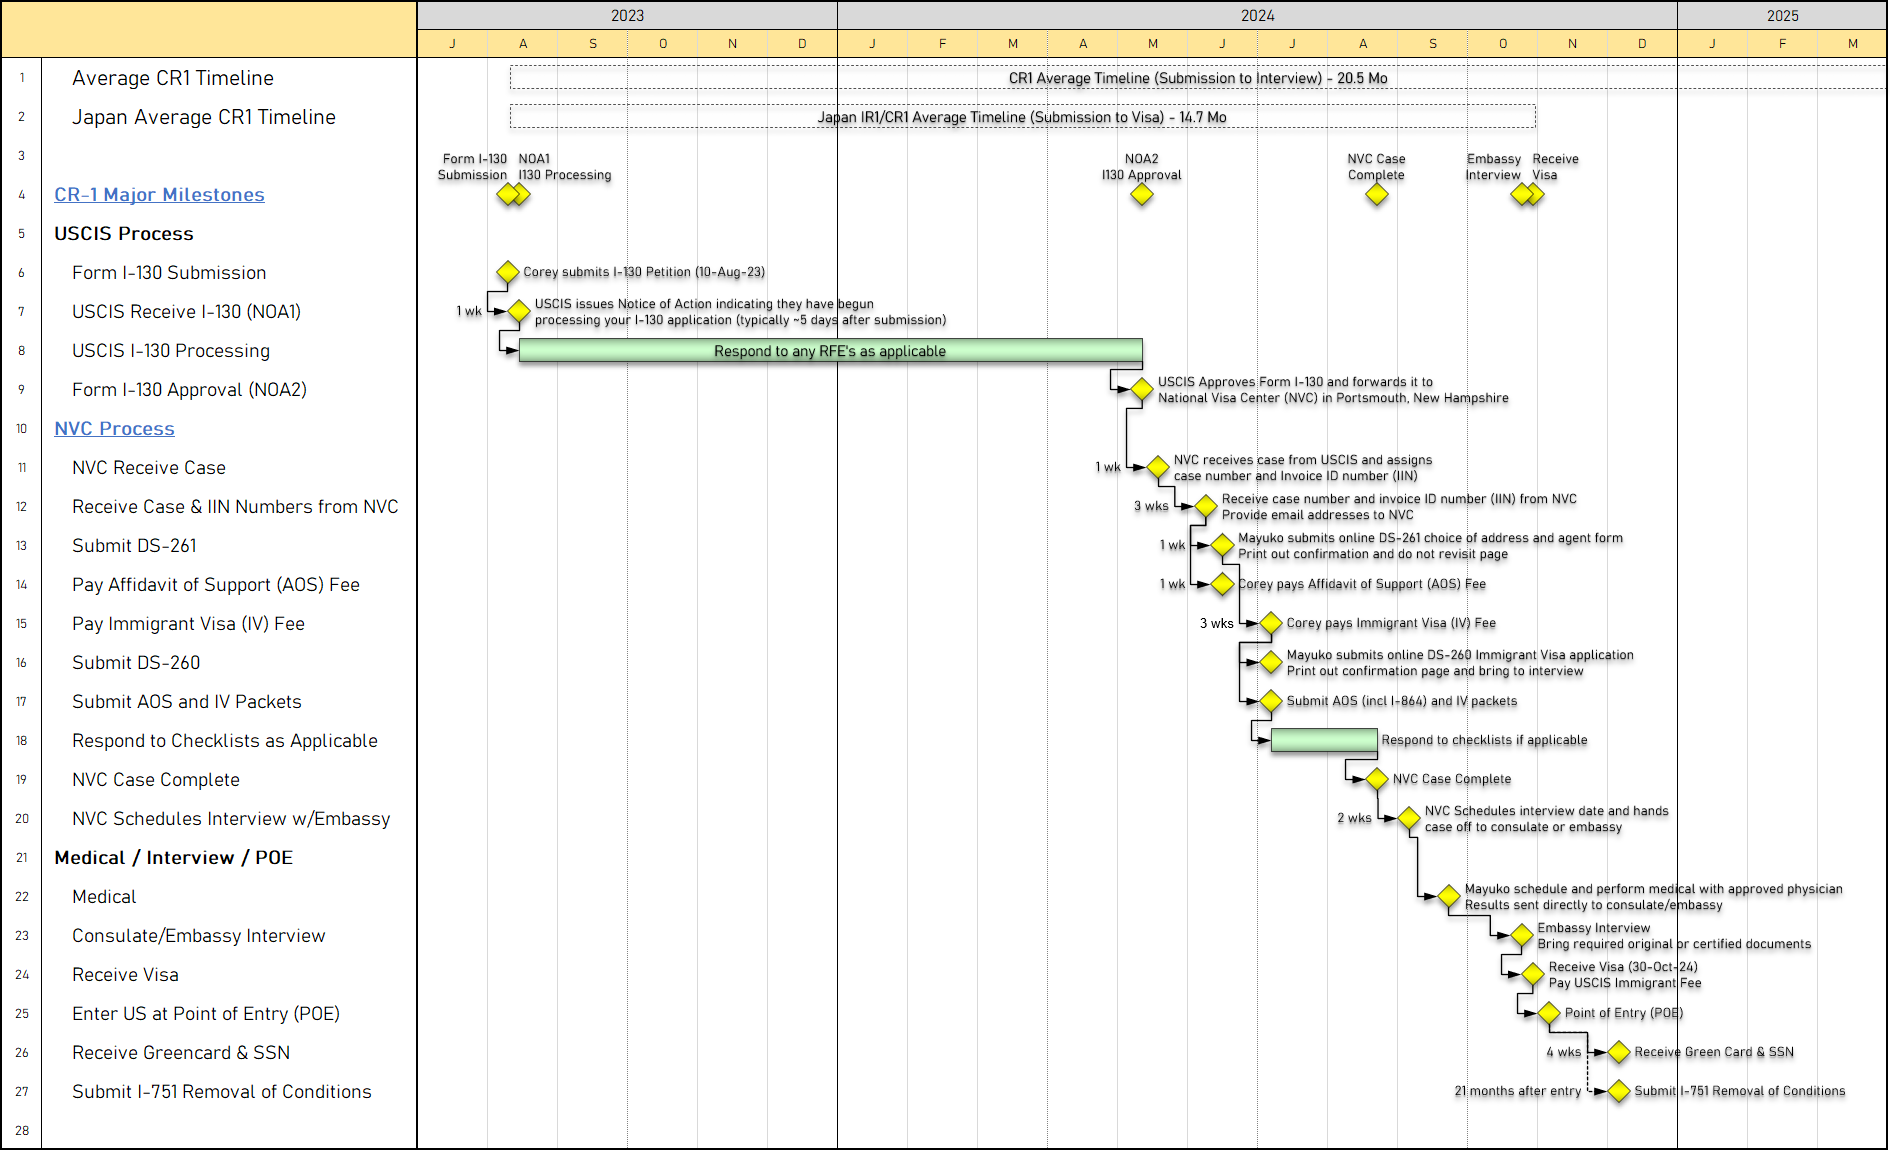Screen dimensions: 1890x1151
Task: Click the Receive case number and invoice ID diamond
Action: 1206,507
